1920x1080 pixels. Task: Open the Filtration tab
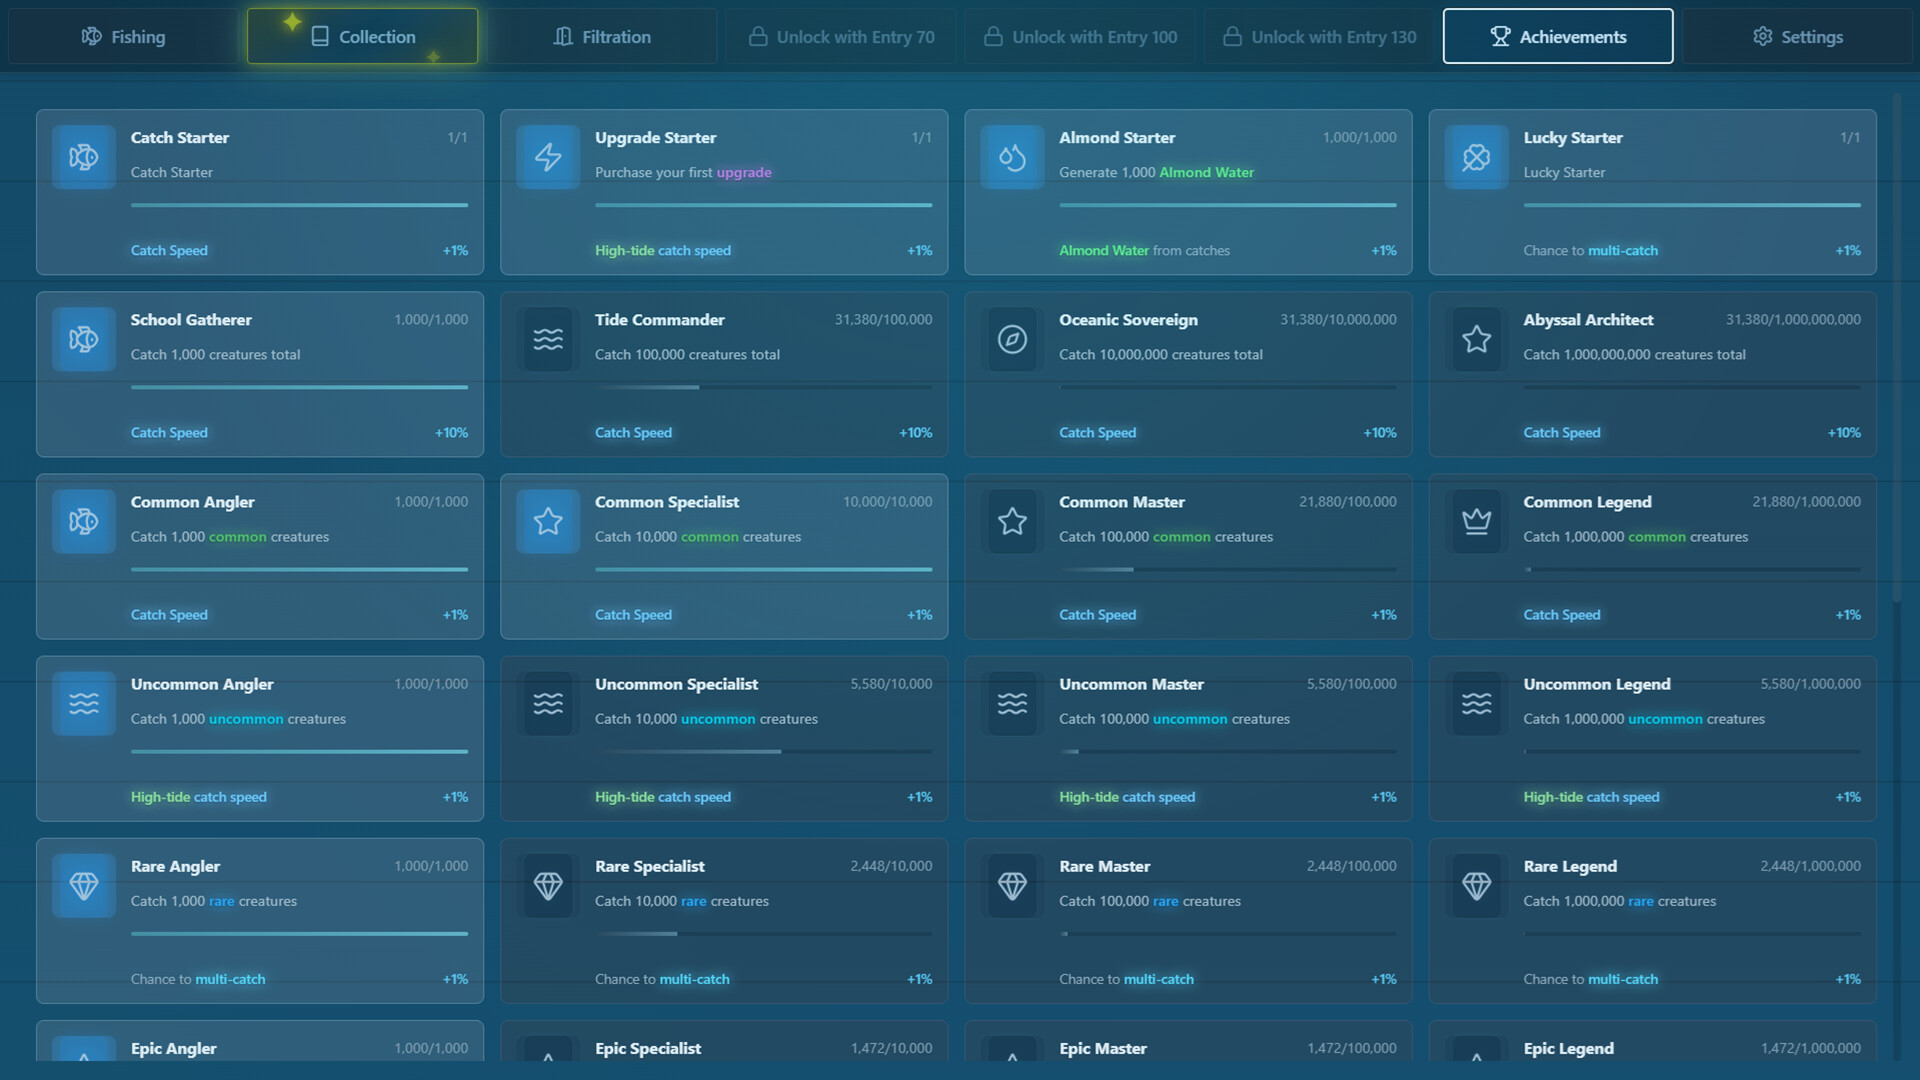pos(602,36)
